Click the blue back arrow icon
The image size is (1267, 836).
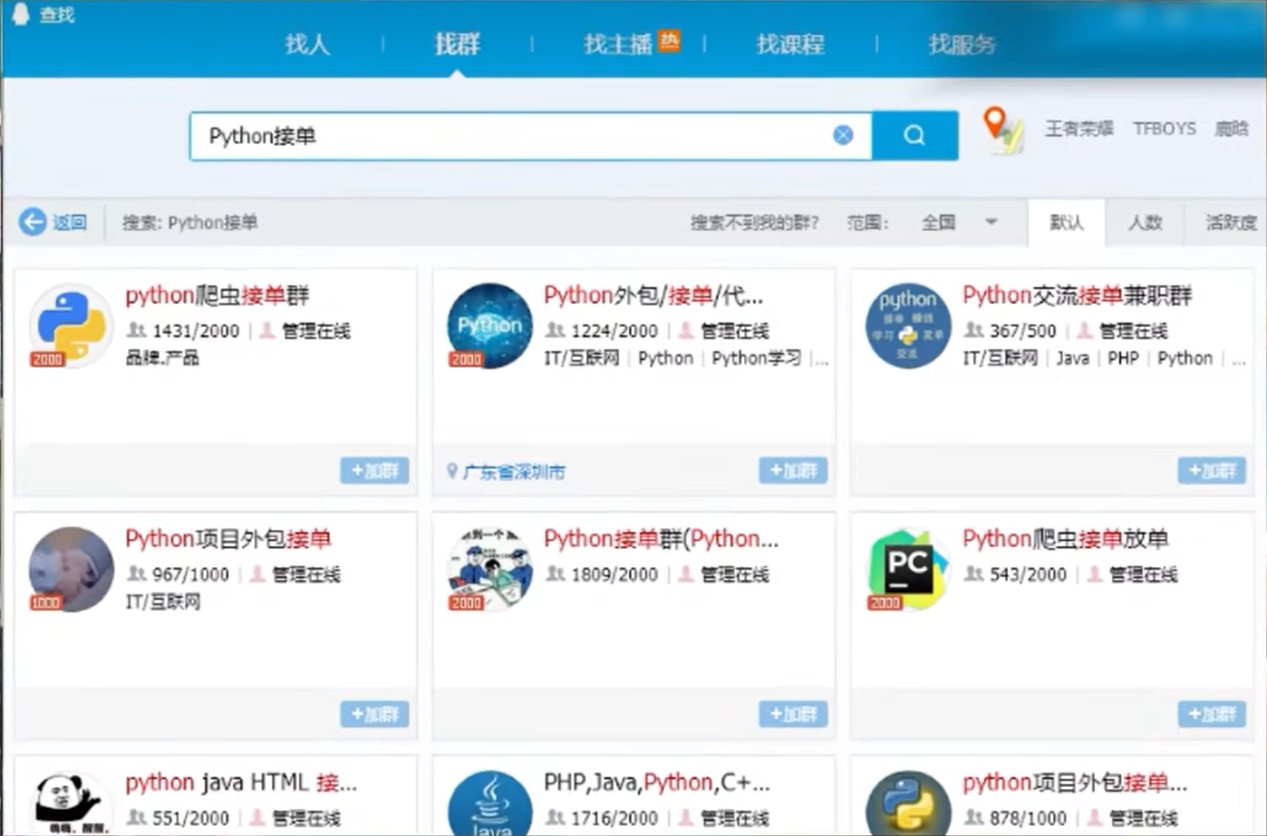click(x=33, y=222)
